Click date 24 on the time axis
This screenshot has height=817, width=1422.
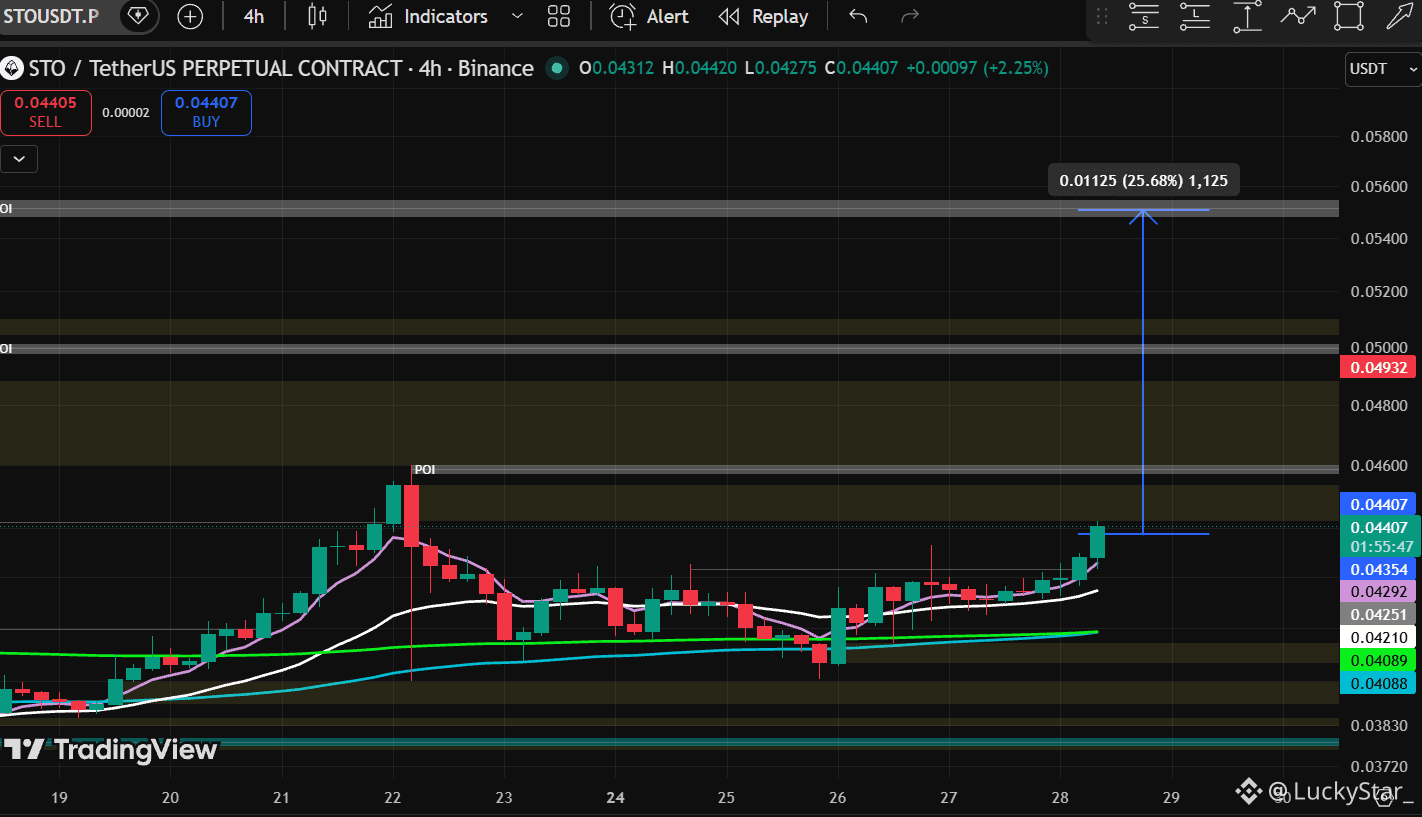point(615,797)
